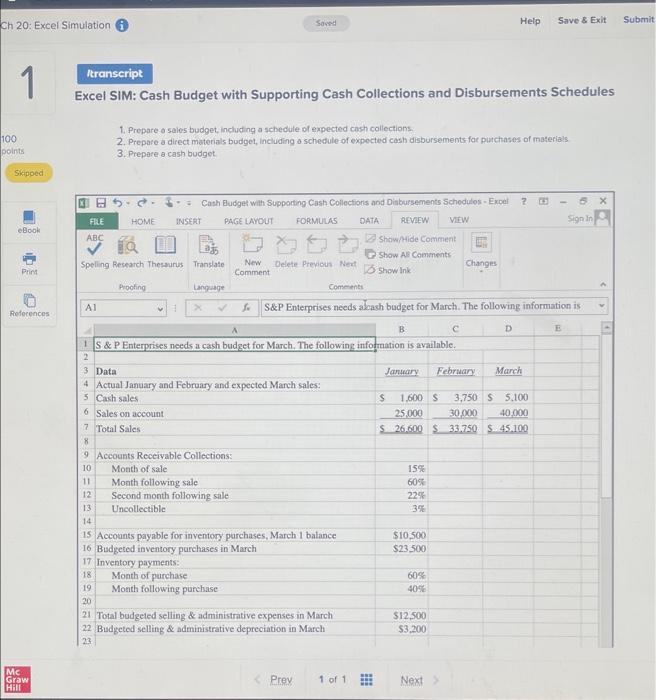Select the REVIEW ribbon tab
The image size is (656, 700).
click(414, 220)
